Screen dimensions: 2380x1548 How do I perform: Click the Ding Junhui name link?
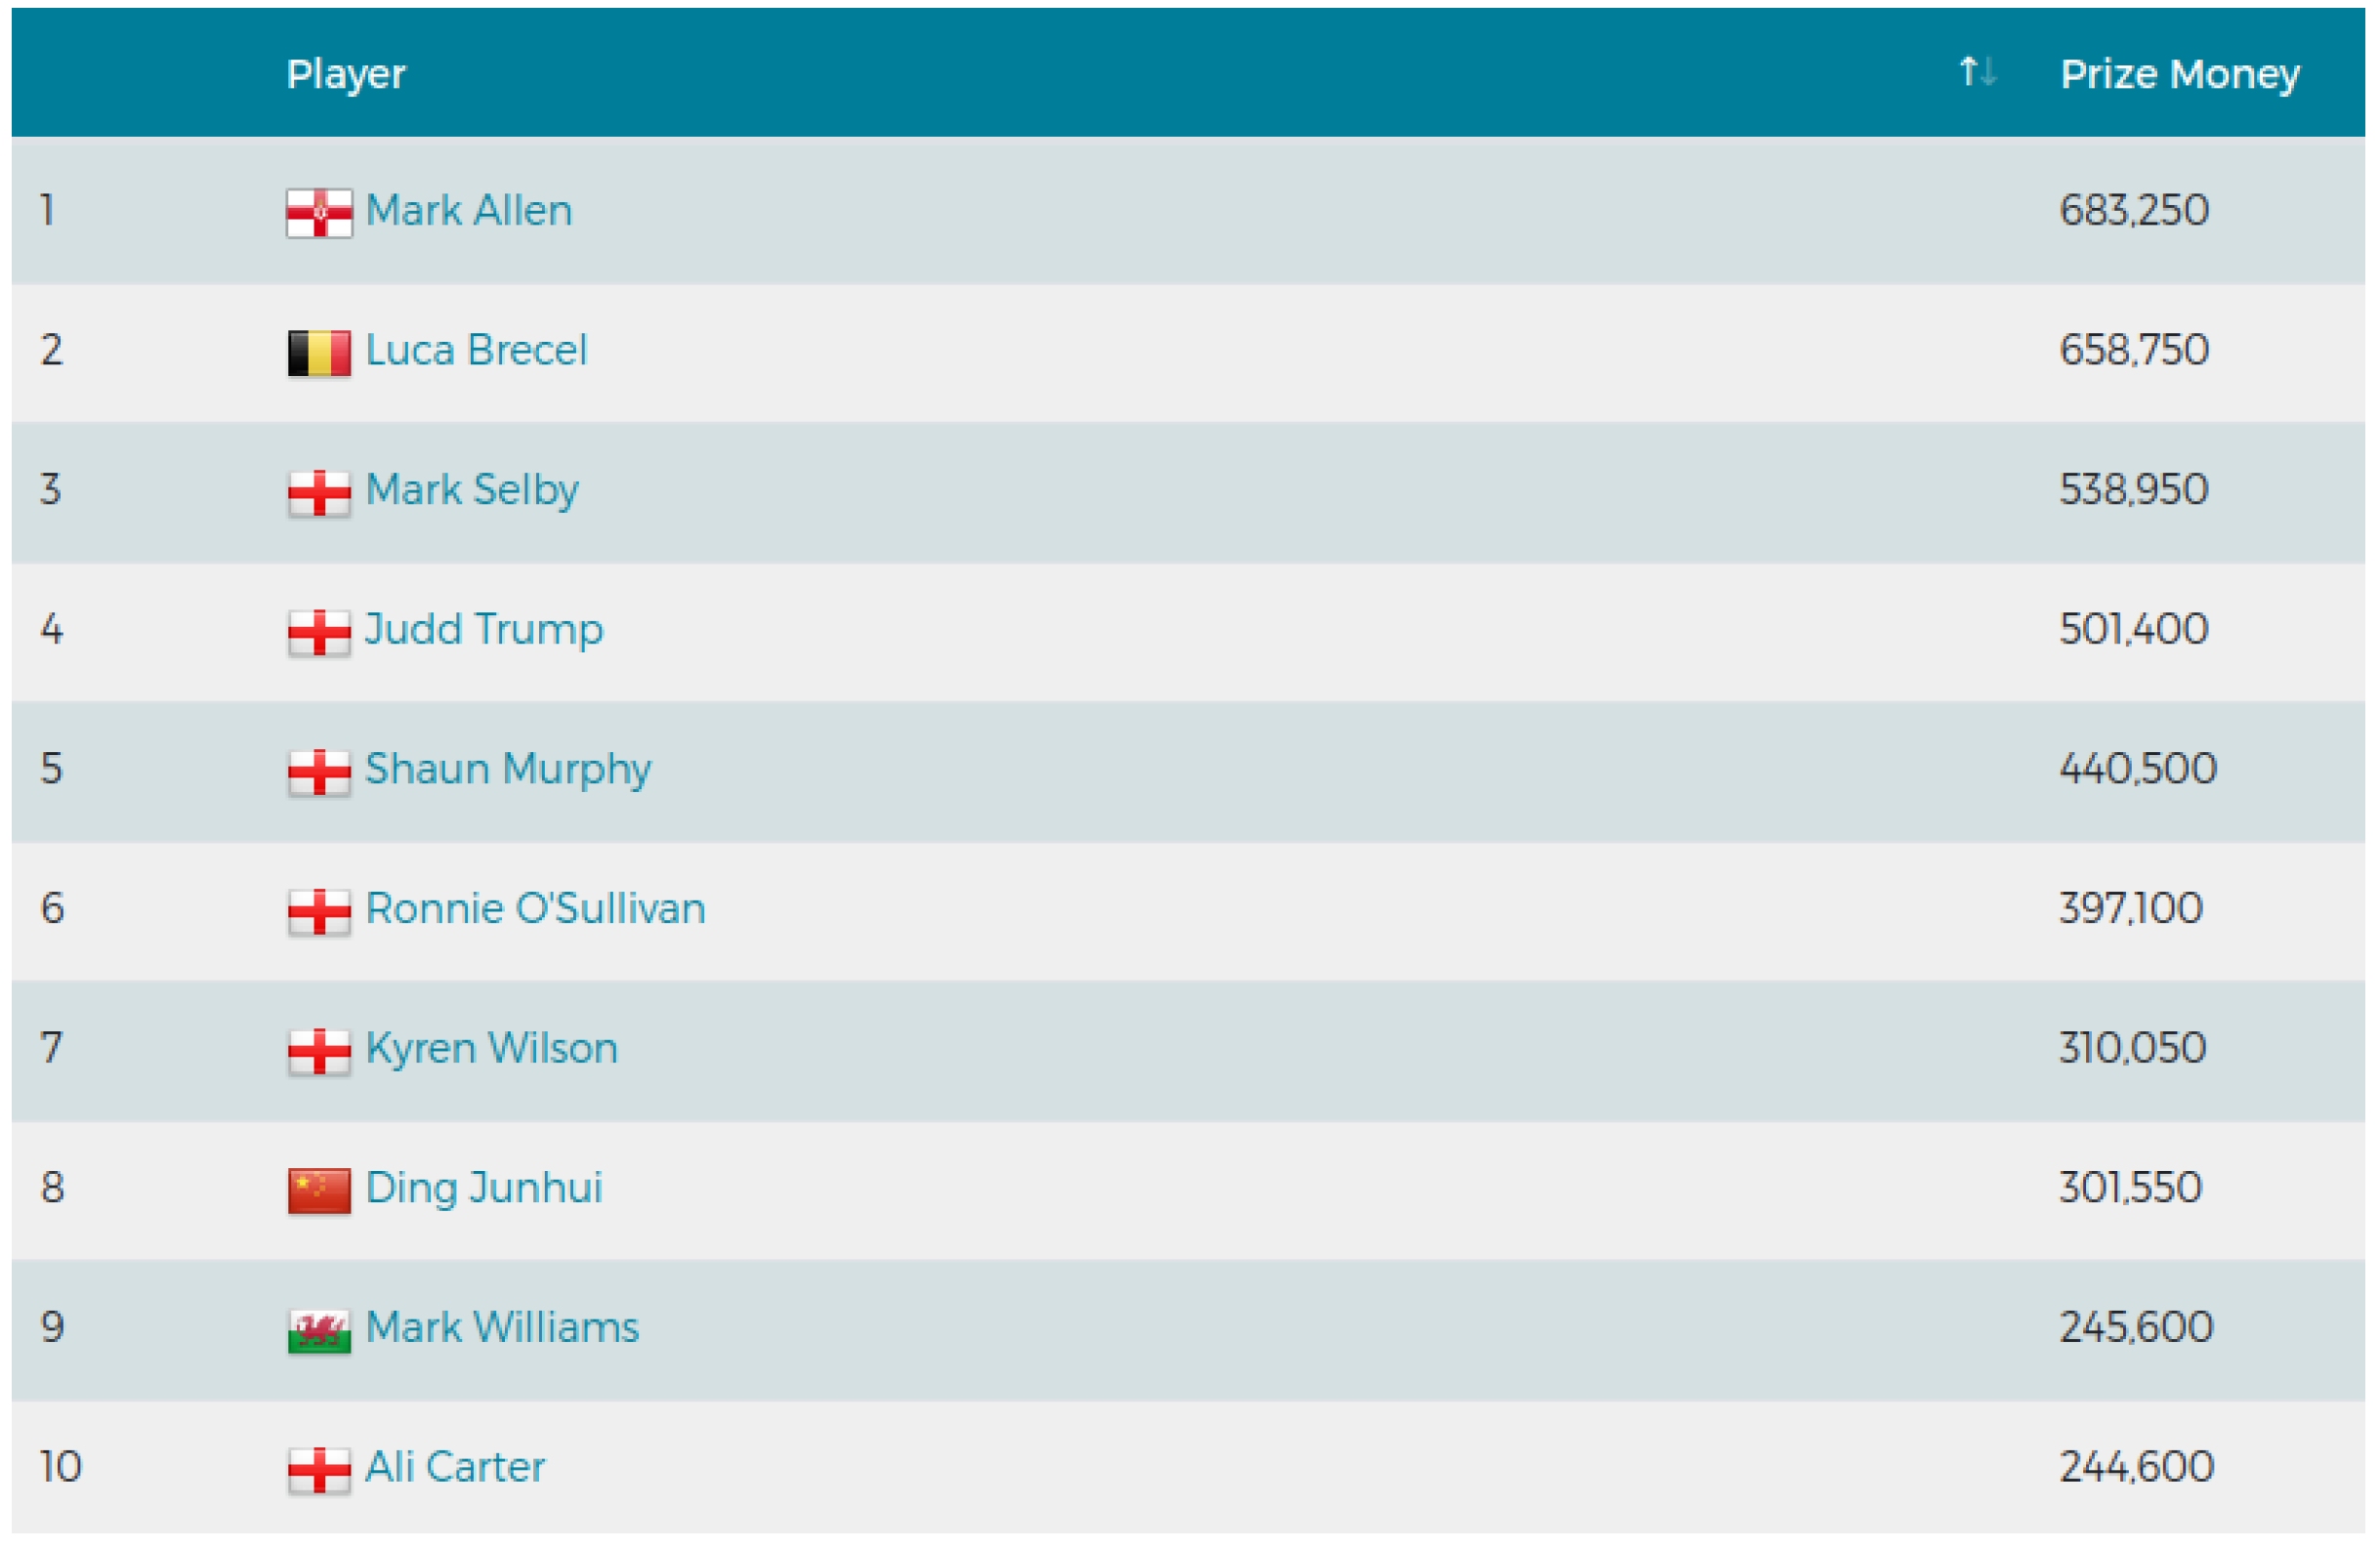[x=484, y=1188]
